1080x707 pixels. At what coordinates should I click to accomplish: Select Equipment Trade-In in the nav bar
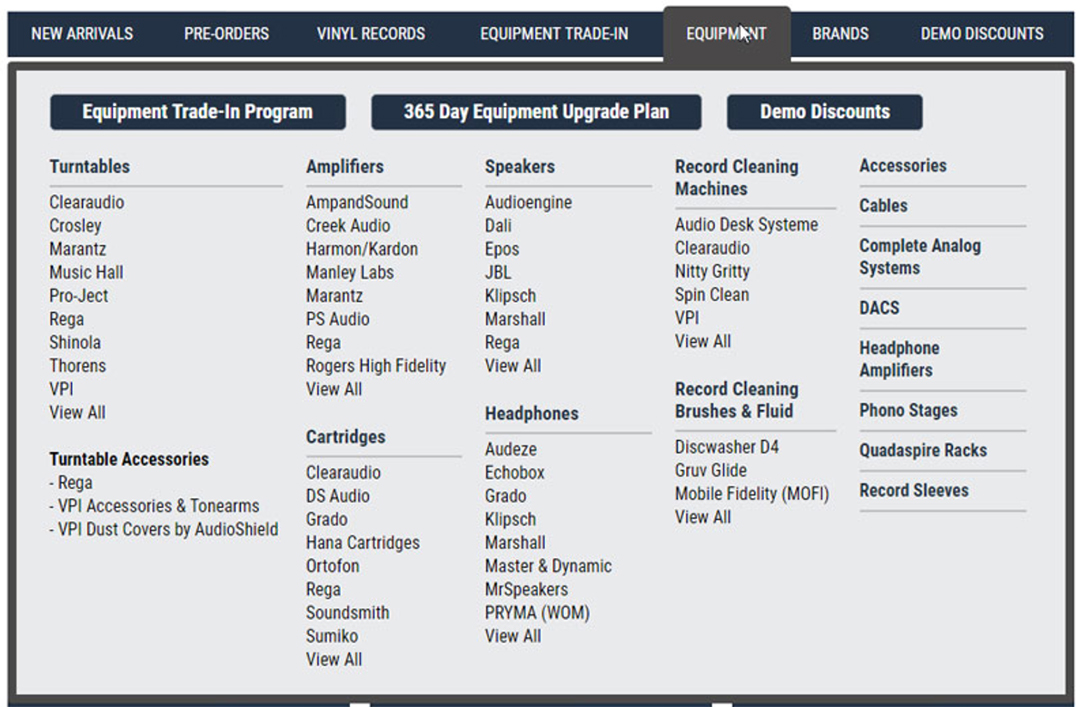point(554,34)
